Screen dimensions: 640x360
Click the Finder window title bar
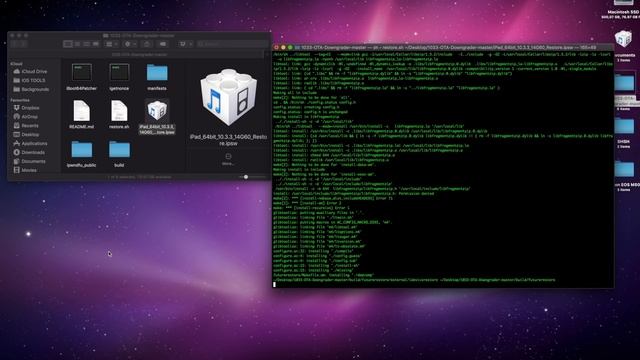click(139, 36)
